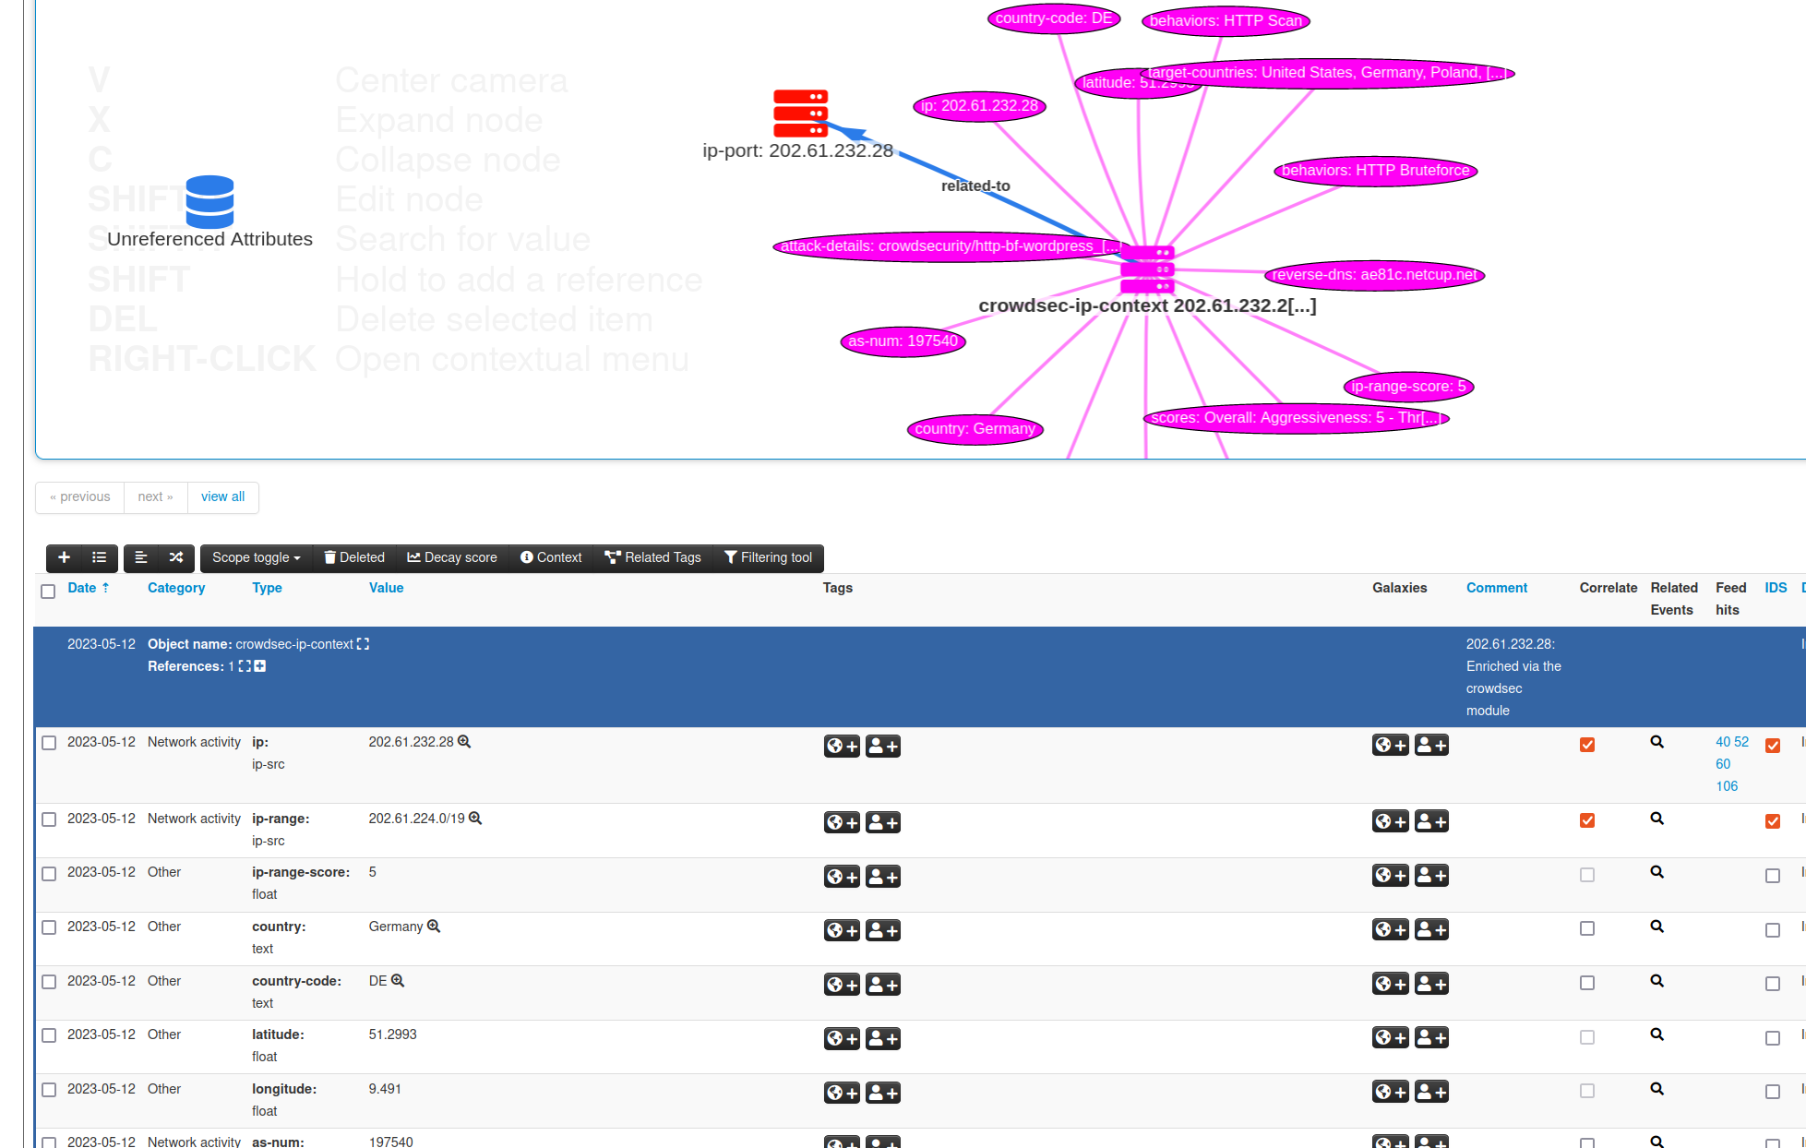
Task: Click the view all pagination link
Action: 223,497
